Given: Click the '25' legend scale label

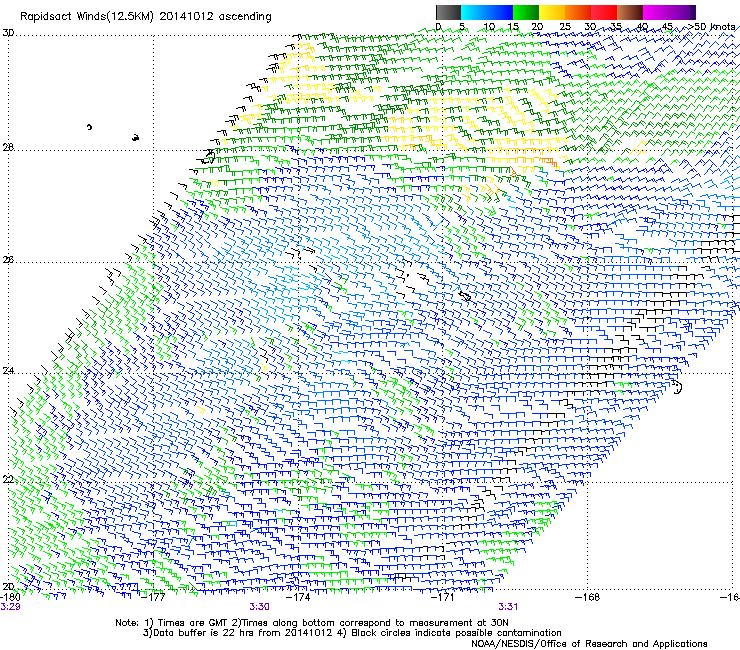Looking at the screenshot, I should [x=565, y=27].
